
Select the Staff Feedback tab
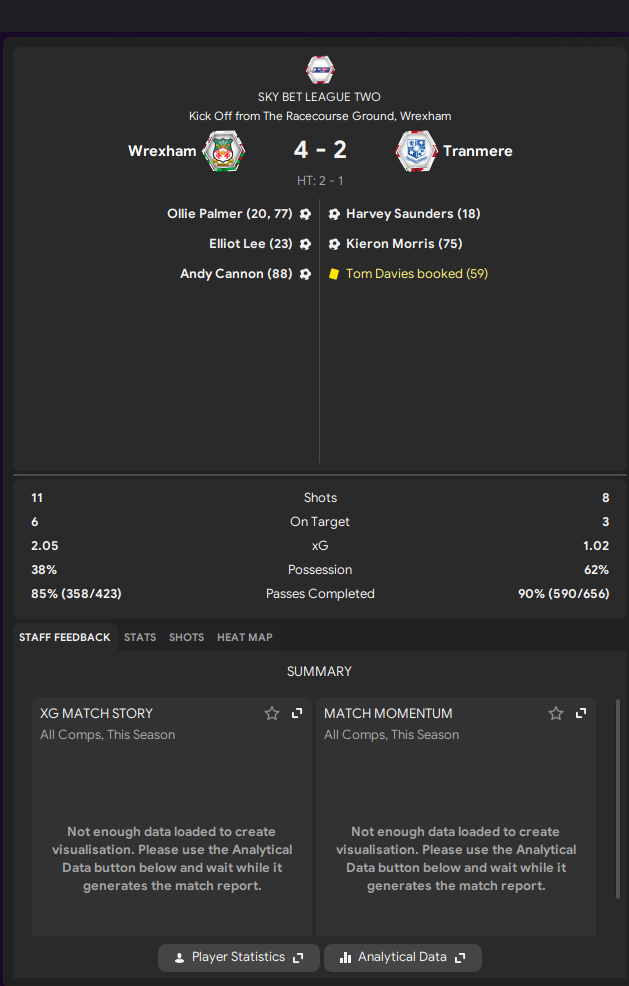[x=65, y=637]
